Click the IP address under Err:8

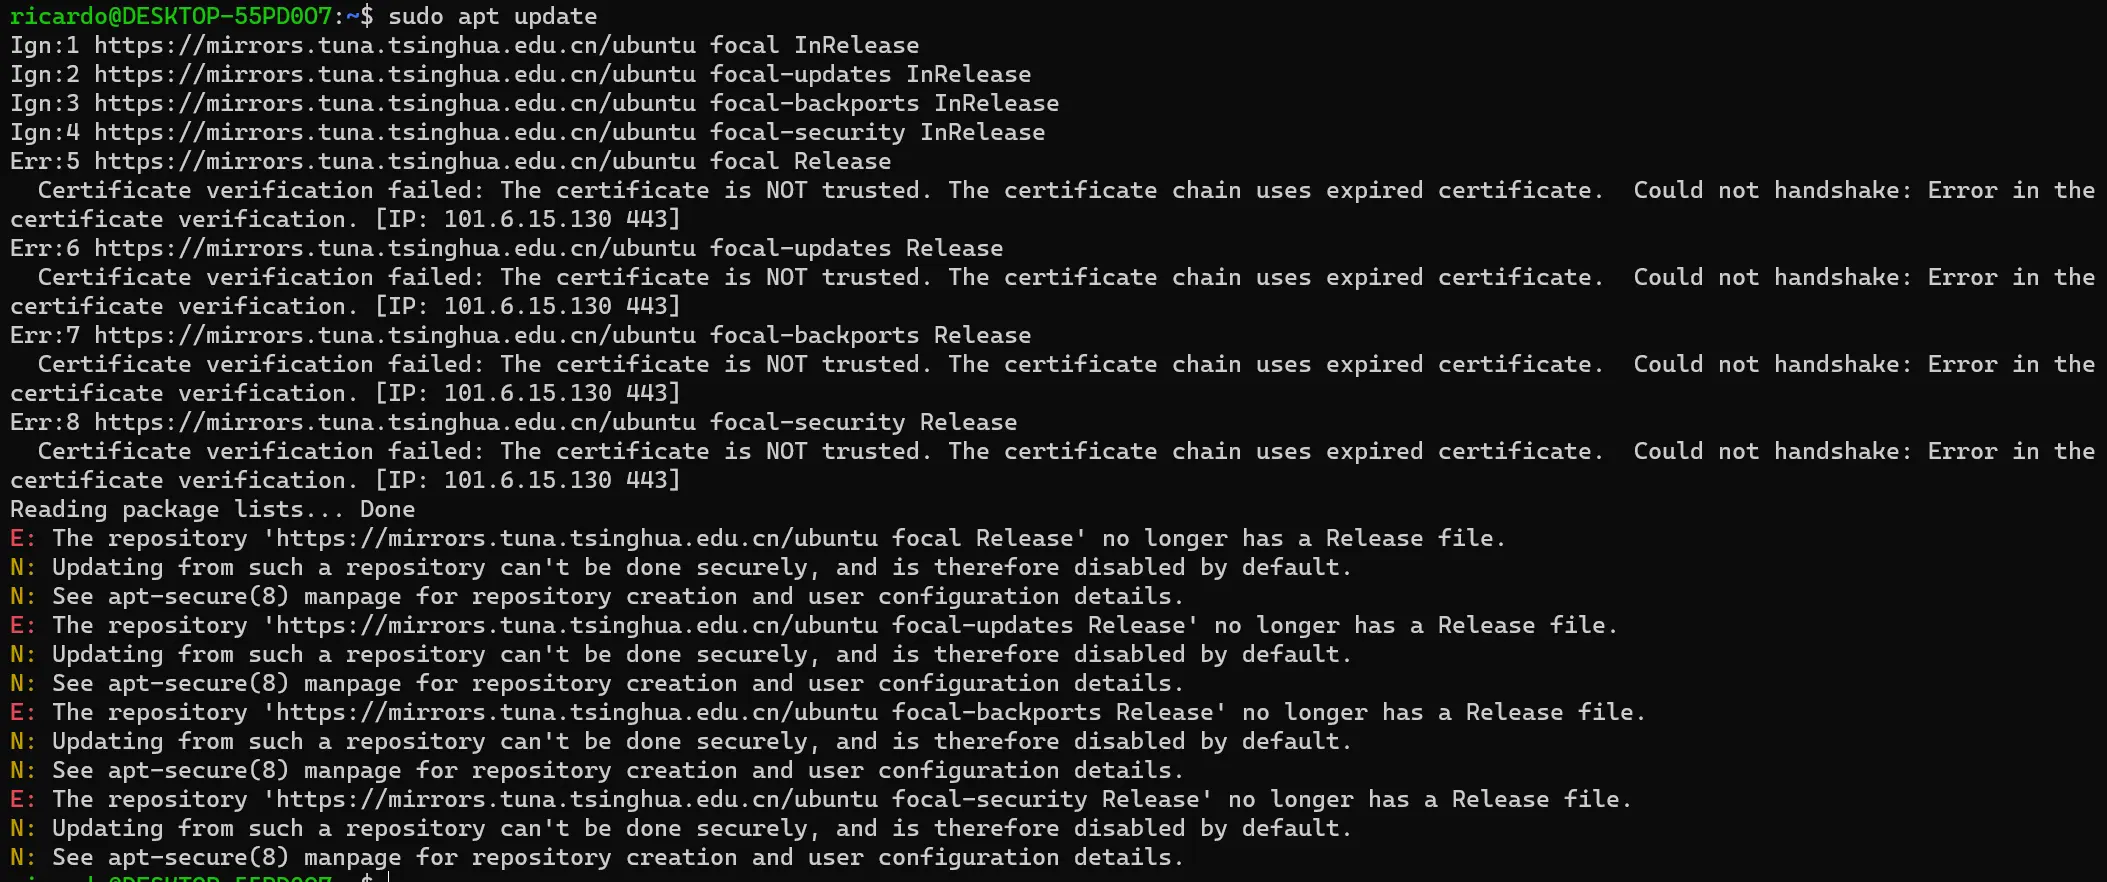[527, 480]
